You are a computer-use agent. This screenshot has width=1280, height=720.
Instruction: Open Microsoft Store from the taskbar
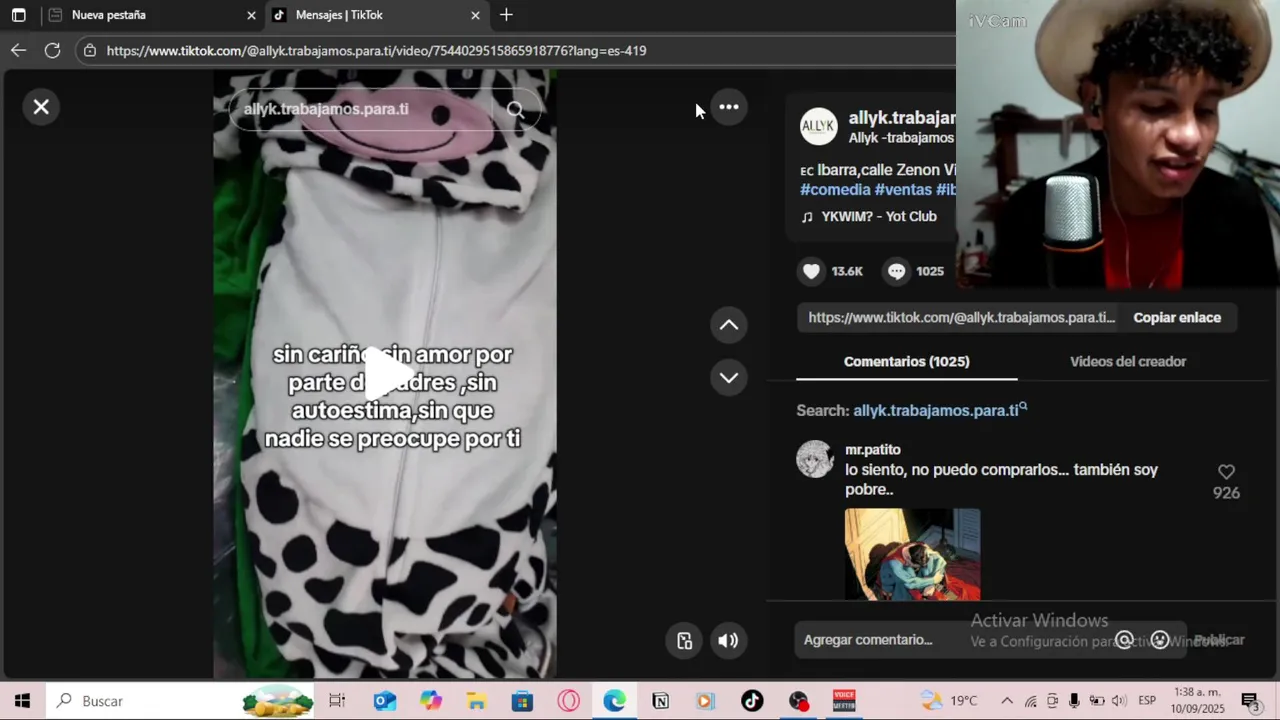(523, 701)
